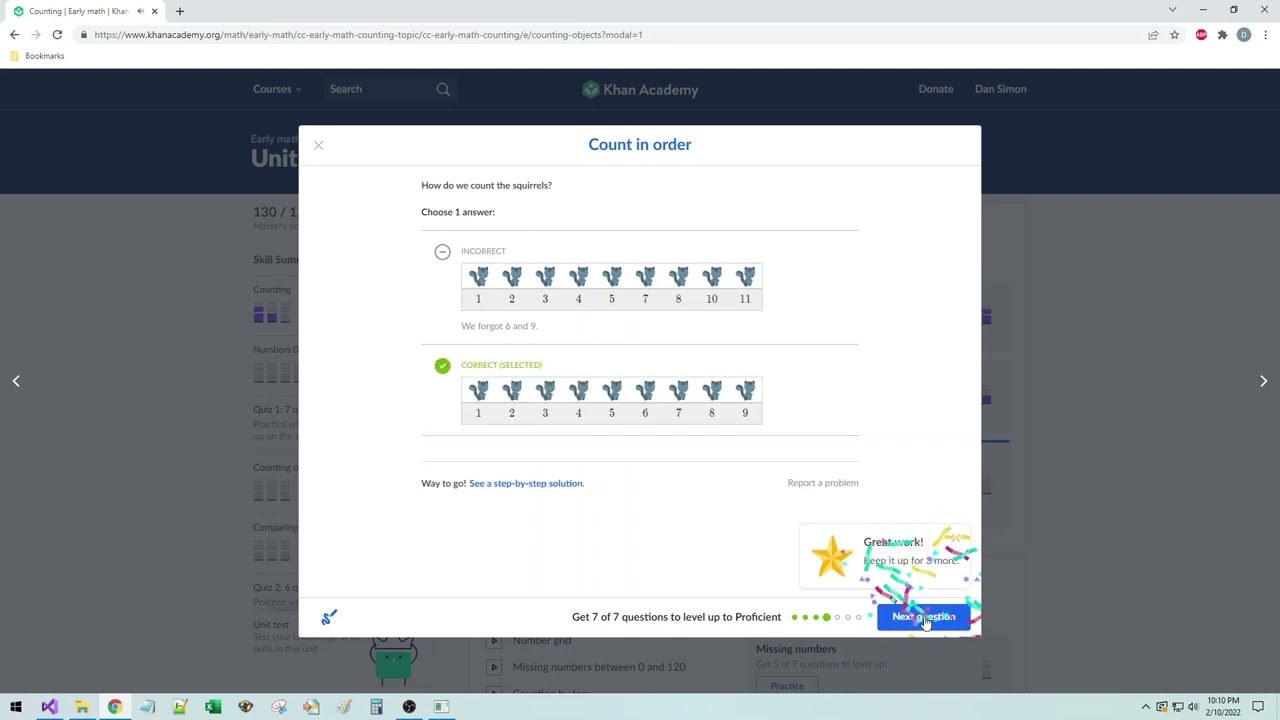
Task: Reload the page
Action: point(57,35)
